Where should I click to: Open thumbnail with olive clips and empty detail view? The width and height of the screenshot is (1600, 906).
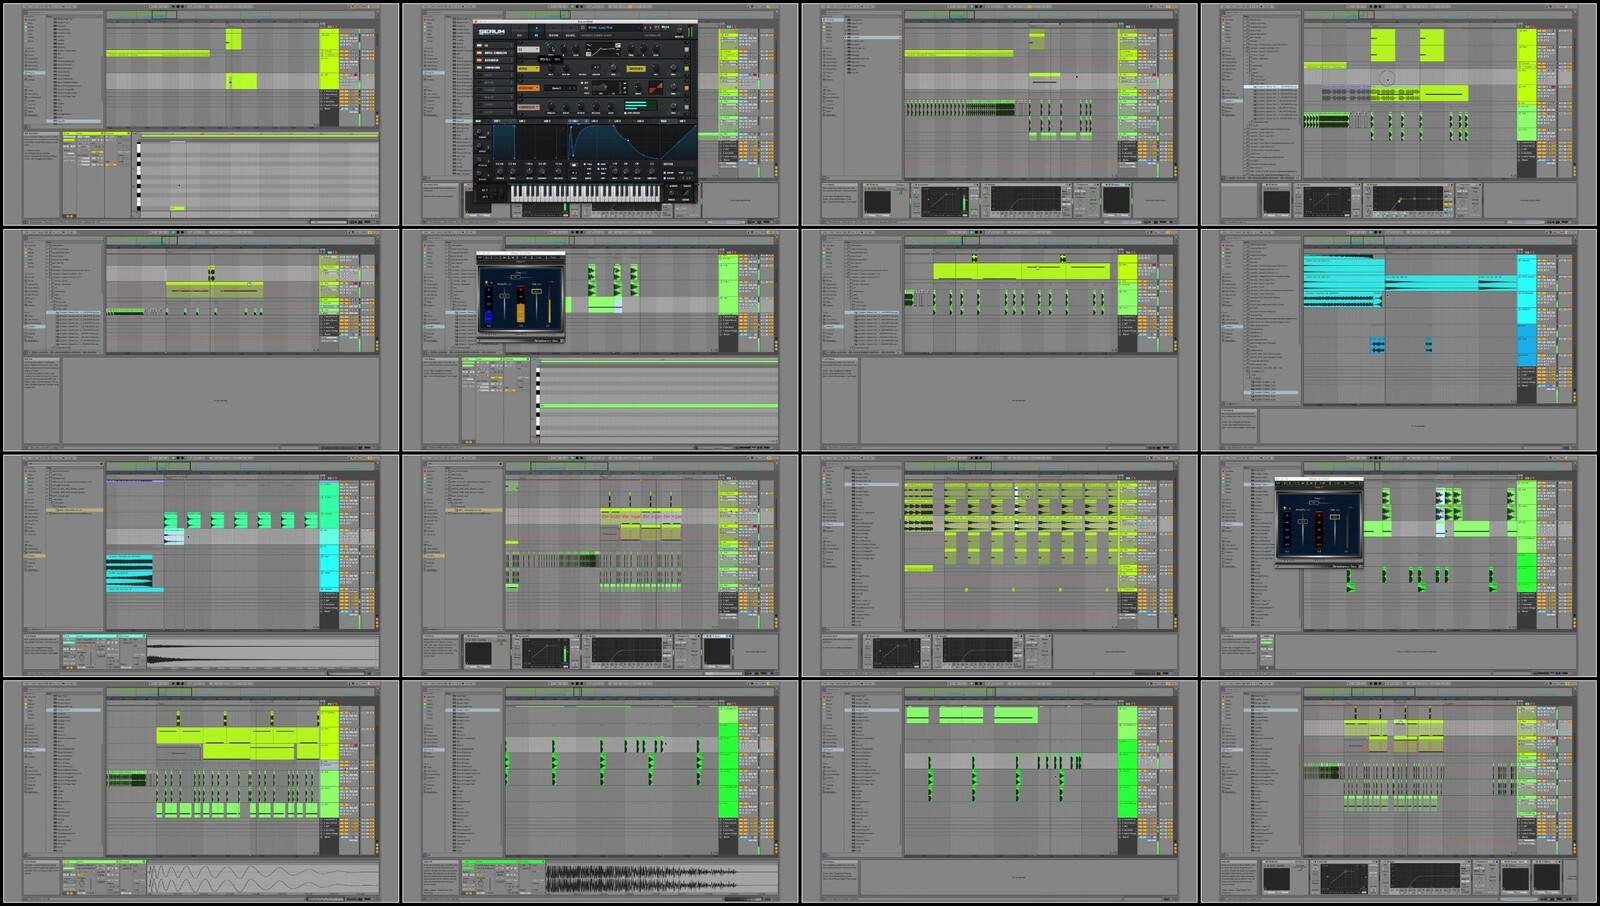[x=201, y=340]
